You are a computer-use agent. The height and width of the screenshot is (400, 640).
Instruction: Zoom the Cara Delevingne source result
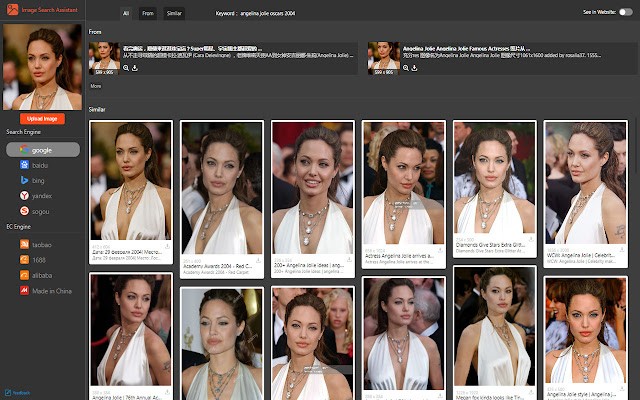coord(126,68)
